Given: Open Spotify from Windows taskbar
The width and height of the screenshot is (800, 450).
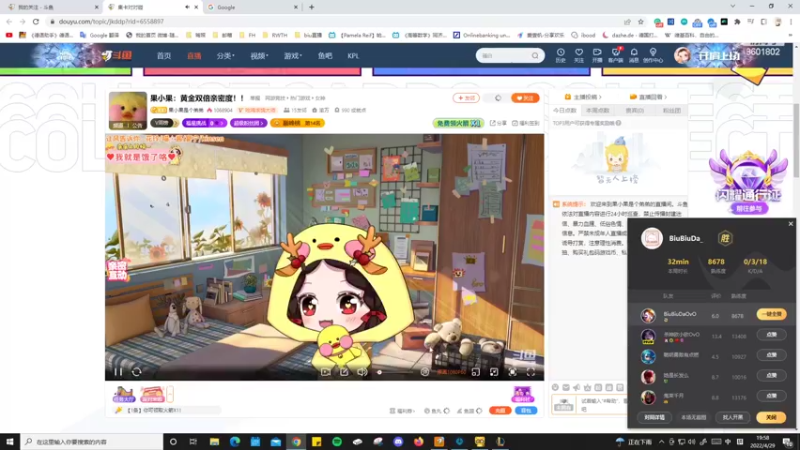Looking at the screenshot, I should pos(337,442).
